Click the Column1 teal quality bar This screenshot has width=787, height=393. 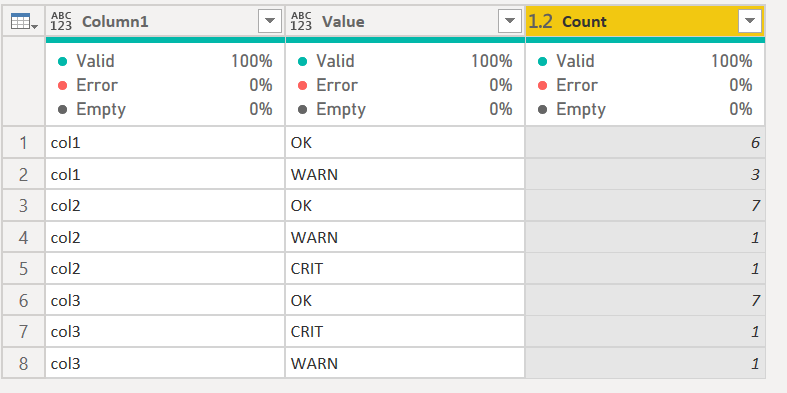pyautogui.click(x=165, y=40)
